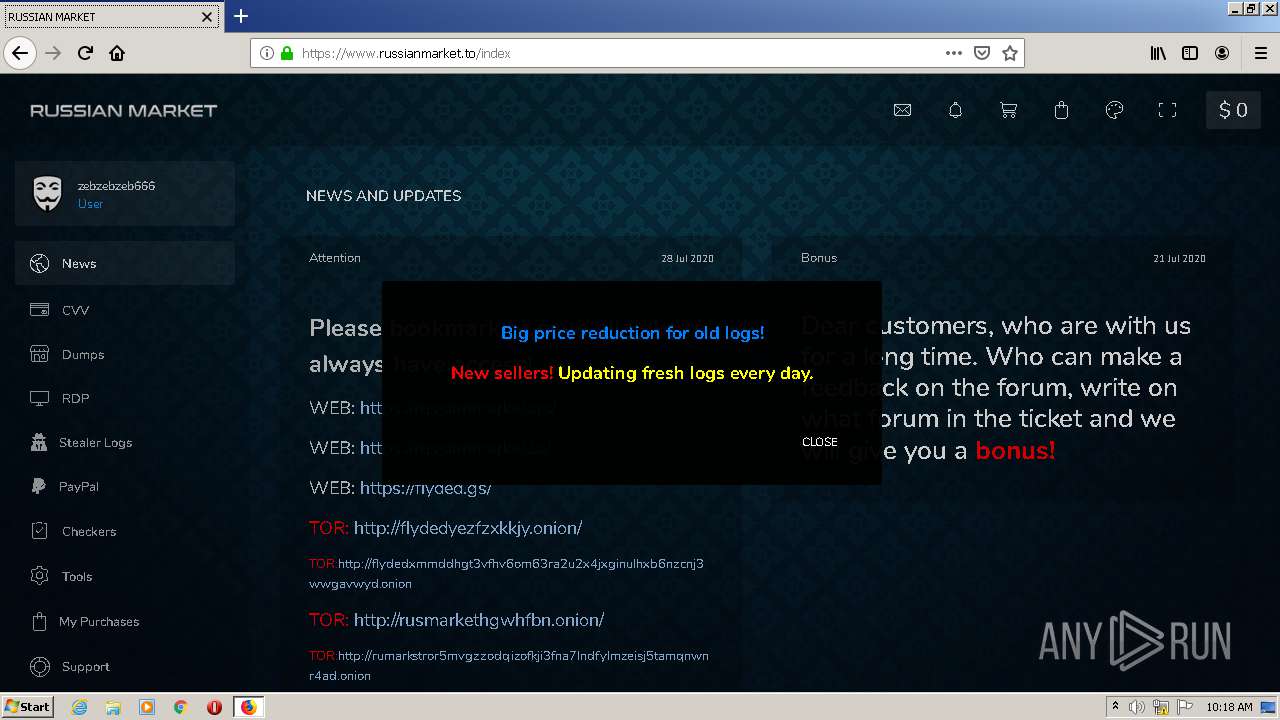Open Firefox library icon
The height and width of the screenshot is (720, 1280).
(1158, 53)
